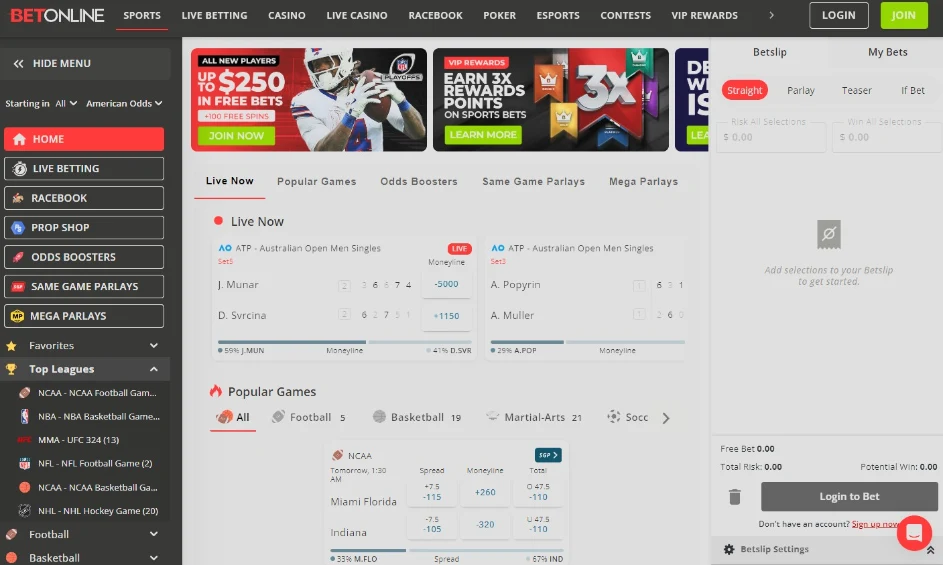Image resolution: width=943 pixels, height=565 pixels.
Task: Click the Home house icon in sidebar
Action: coord(19,139)
